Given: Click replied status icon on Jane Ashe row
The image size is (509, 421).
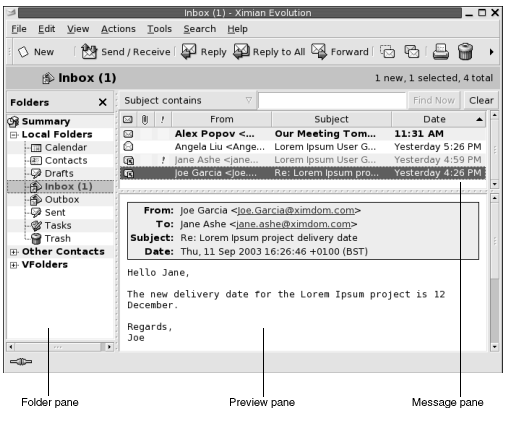Looking at the screenshot, I should click(x=129, y=160).
